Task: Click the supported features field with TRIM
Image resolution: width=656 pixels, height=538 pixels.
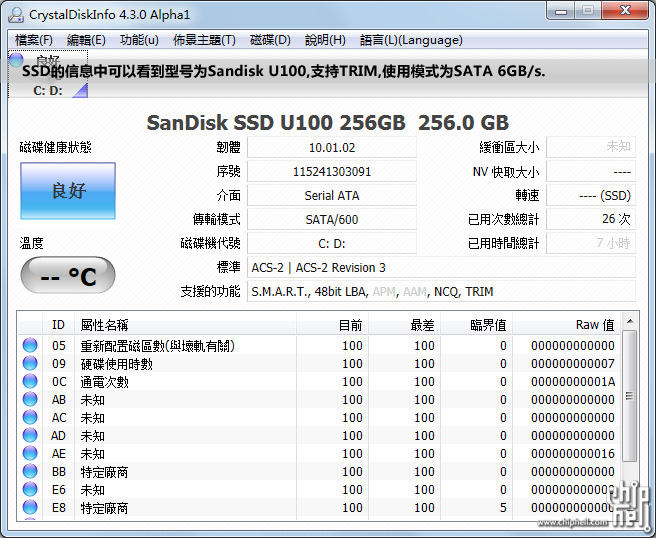Action: pos(441,291)
